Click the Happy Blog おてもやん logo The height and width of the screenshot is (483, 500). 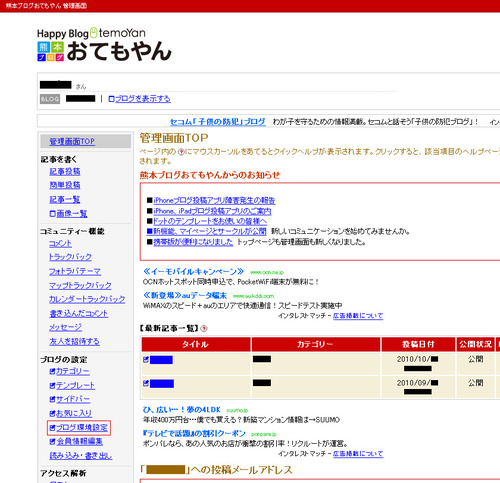pyautogui.click(x=104, y=45)
